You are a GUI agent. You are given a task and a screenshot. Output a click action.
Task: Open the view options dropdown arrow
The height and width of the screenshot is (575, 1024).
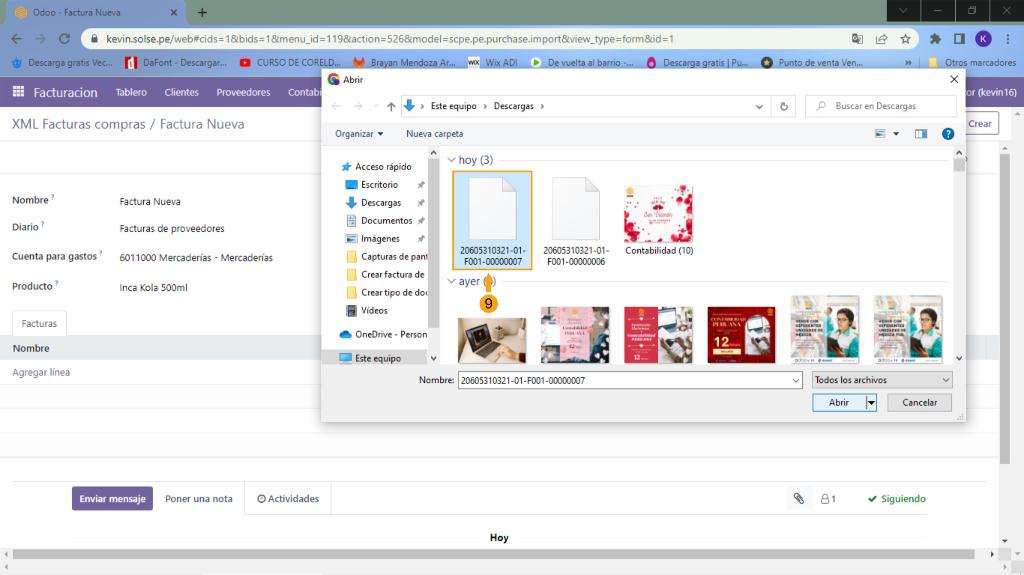click(x=896, y=133)
